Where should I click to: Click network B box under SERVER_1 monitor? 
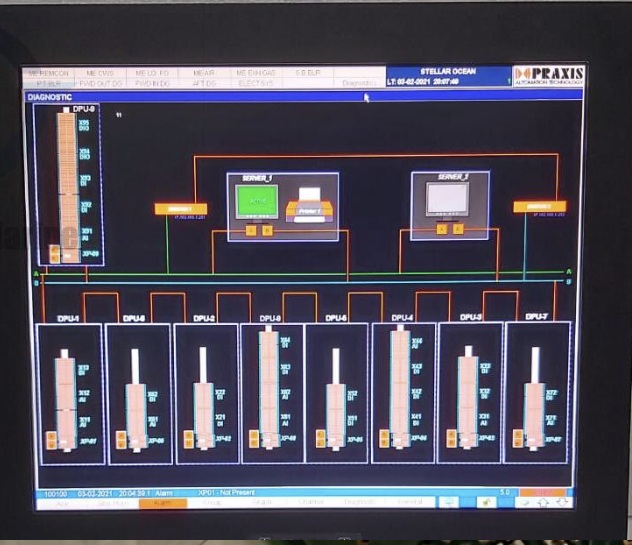tap(268, 231)
